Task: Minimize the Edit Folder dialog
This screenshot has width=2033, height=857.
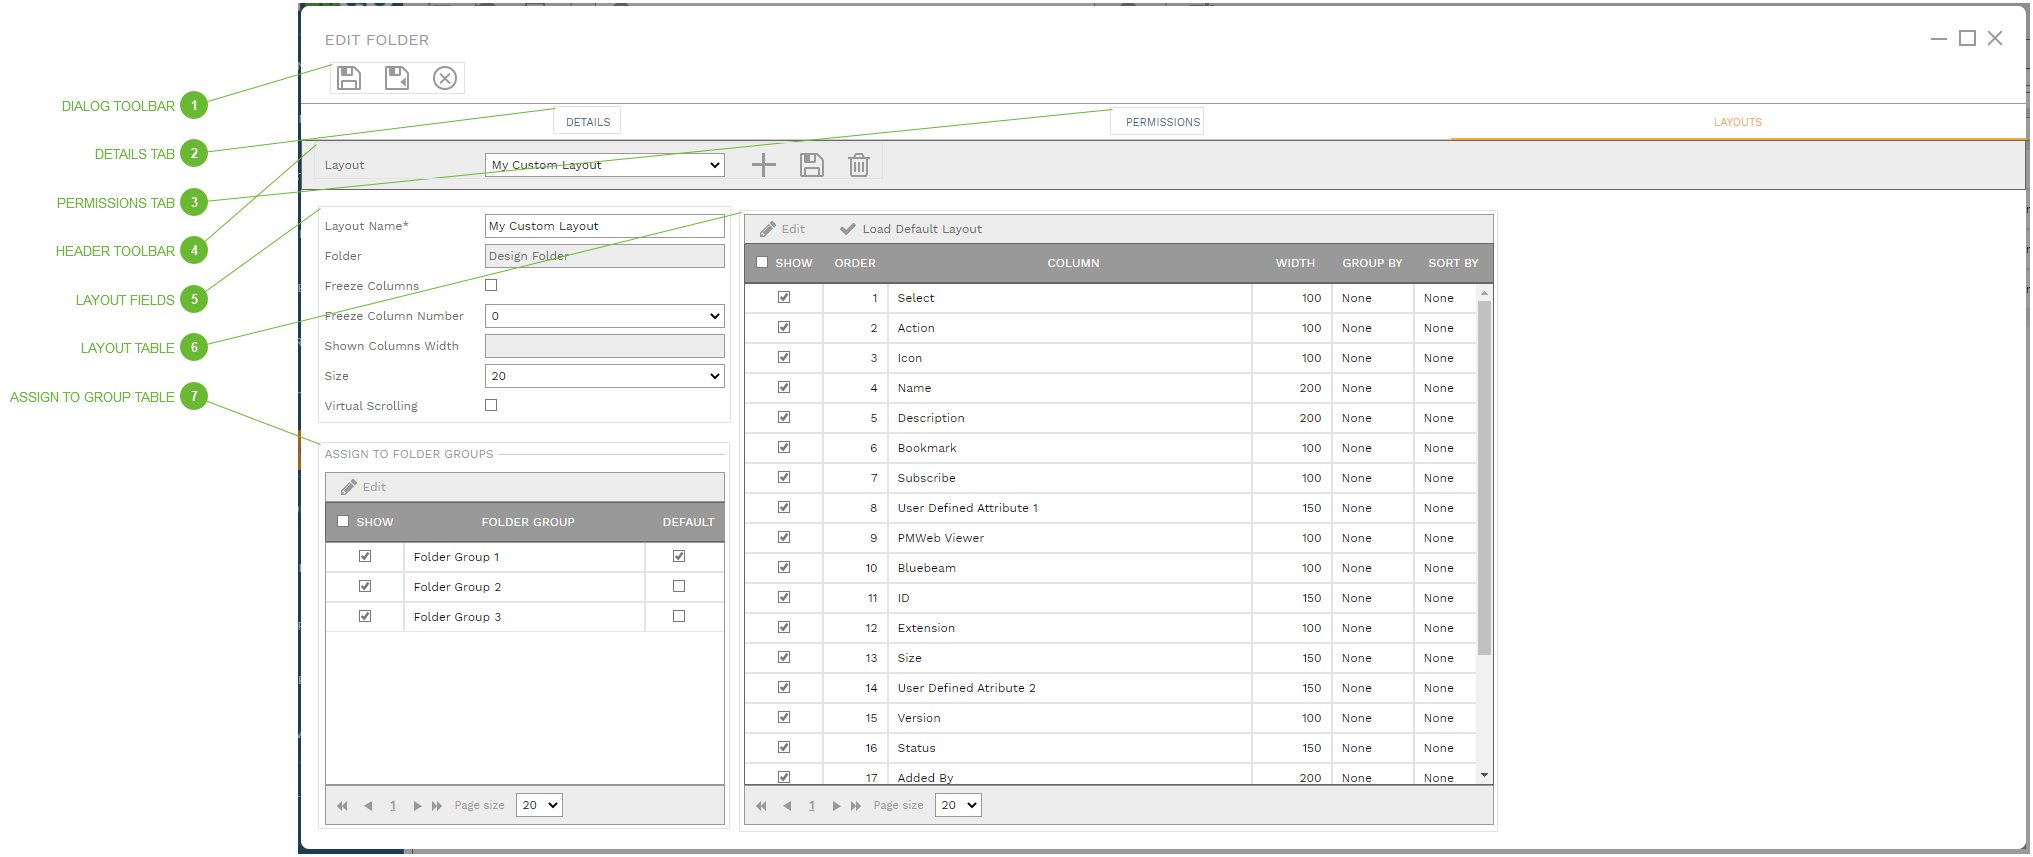Action: coord(1939,38)
